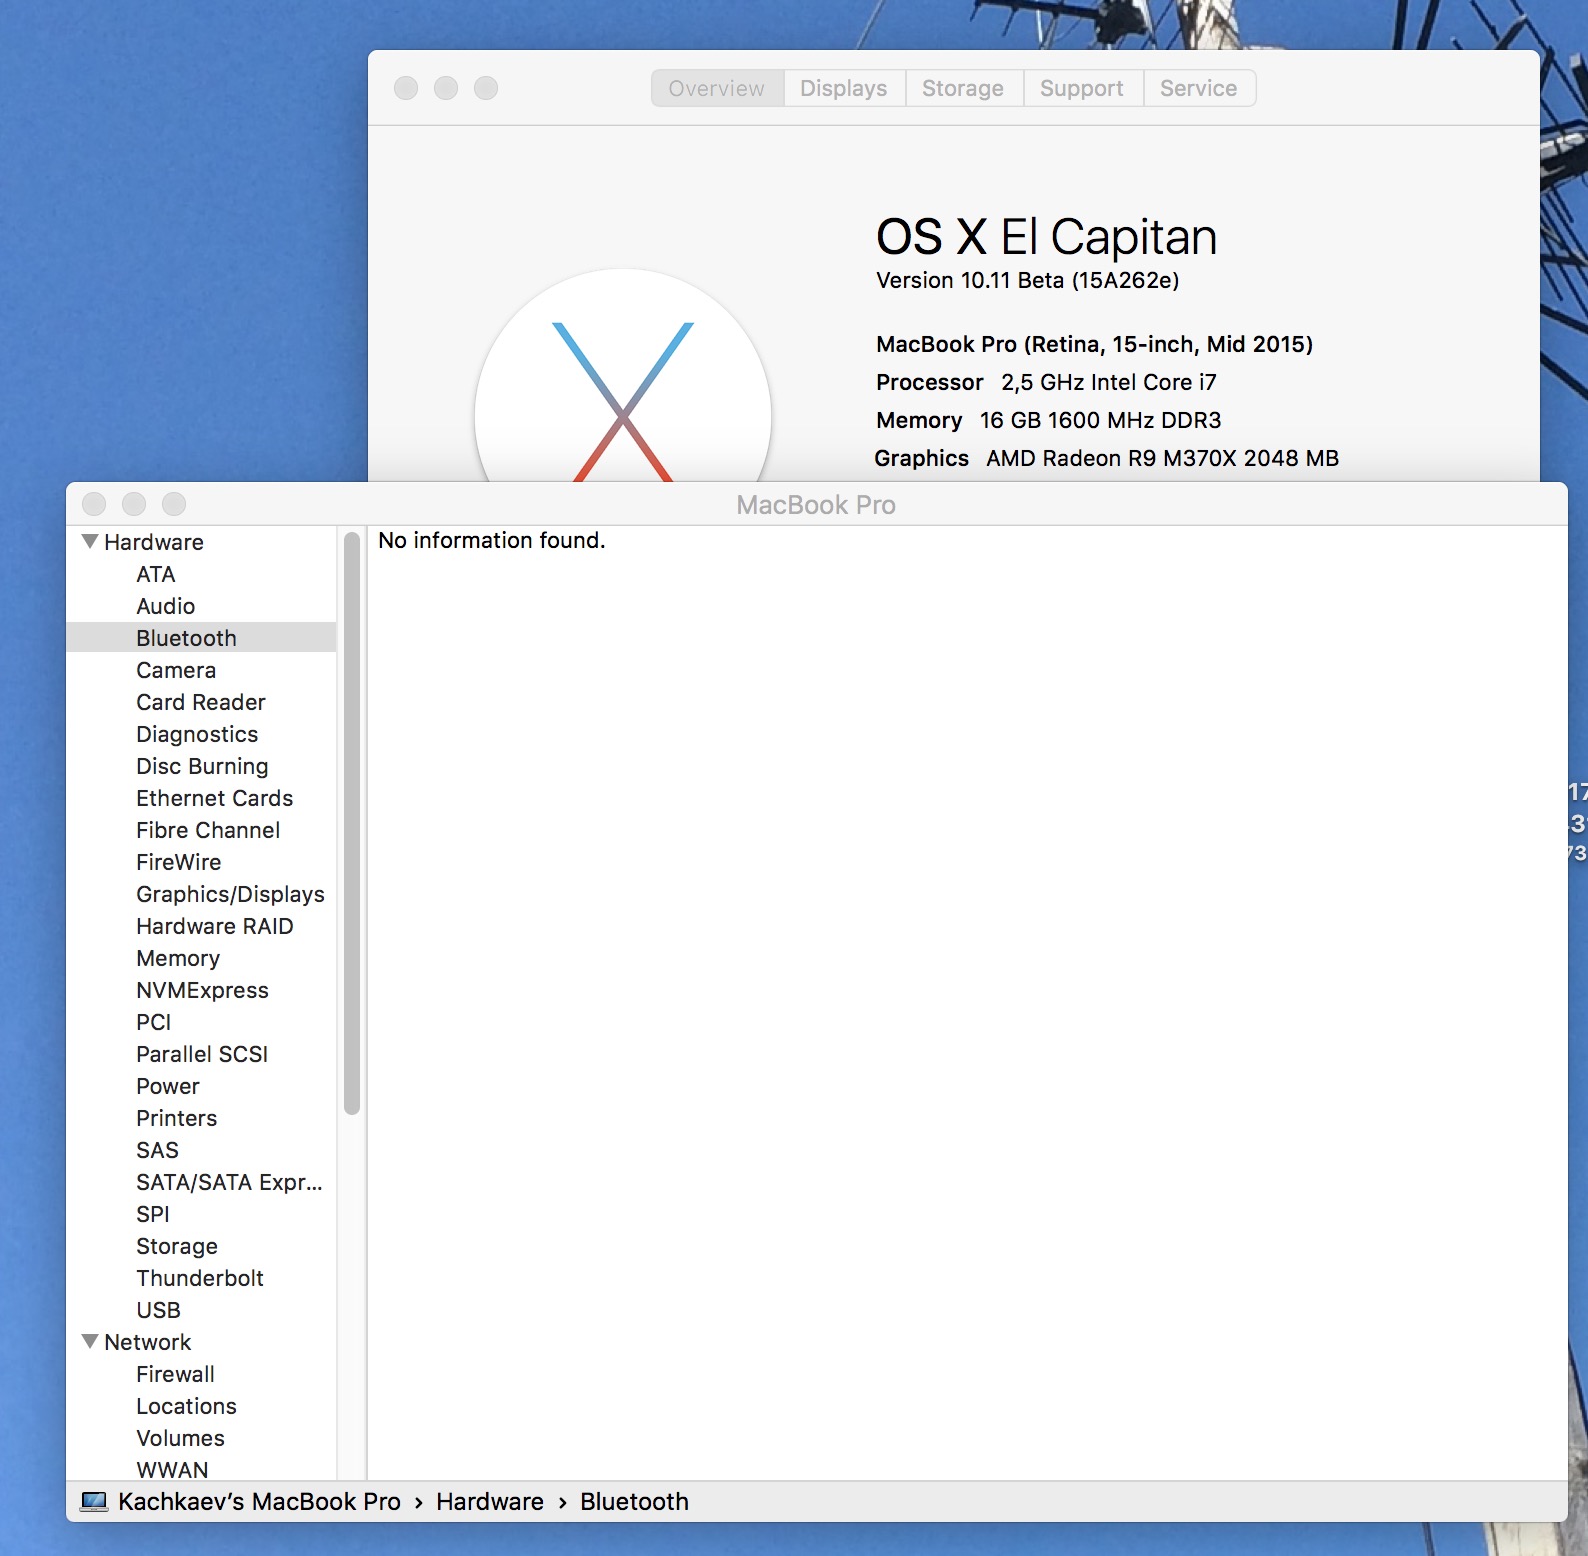Close the MacBook Pro System Information window
Image resolution: width=1588 pixels, height=1556 pixels.
point(94,504)
